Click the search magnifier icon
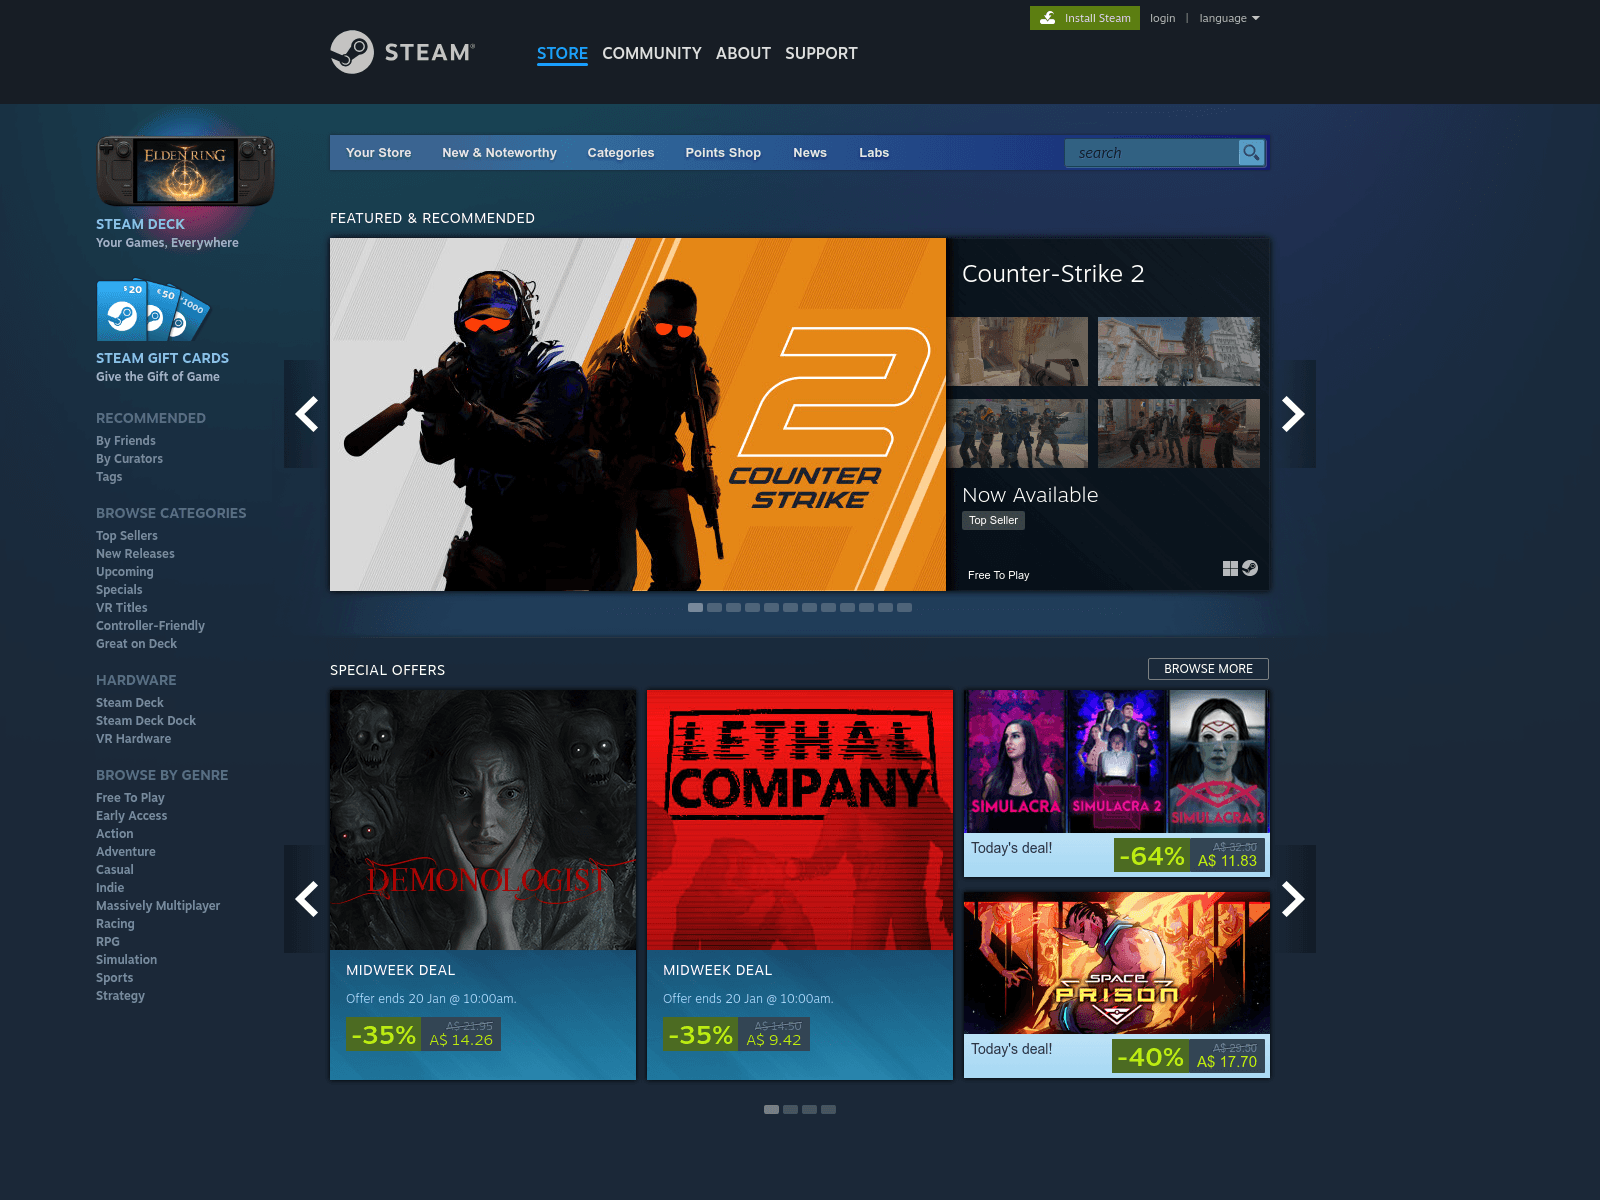 (1251, 153)
